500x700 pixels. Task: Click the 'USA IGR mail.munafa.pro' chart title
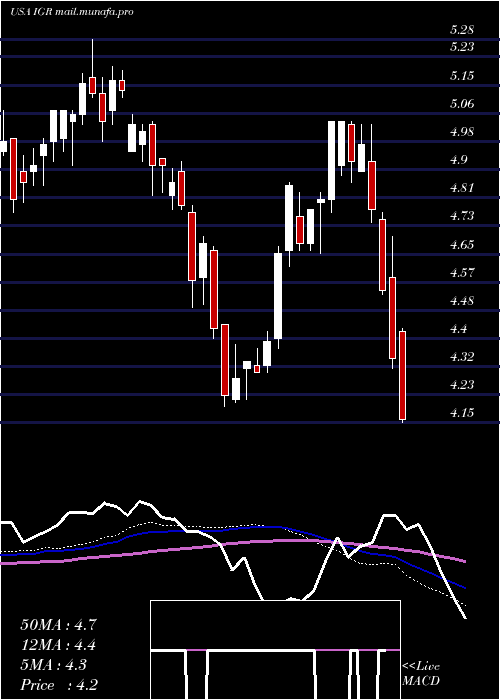pos(72,12)
